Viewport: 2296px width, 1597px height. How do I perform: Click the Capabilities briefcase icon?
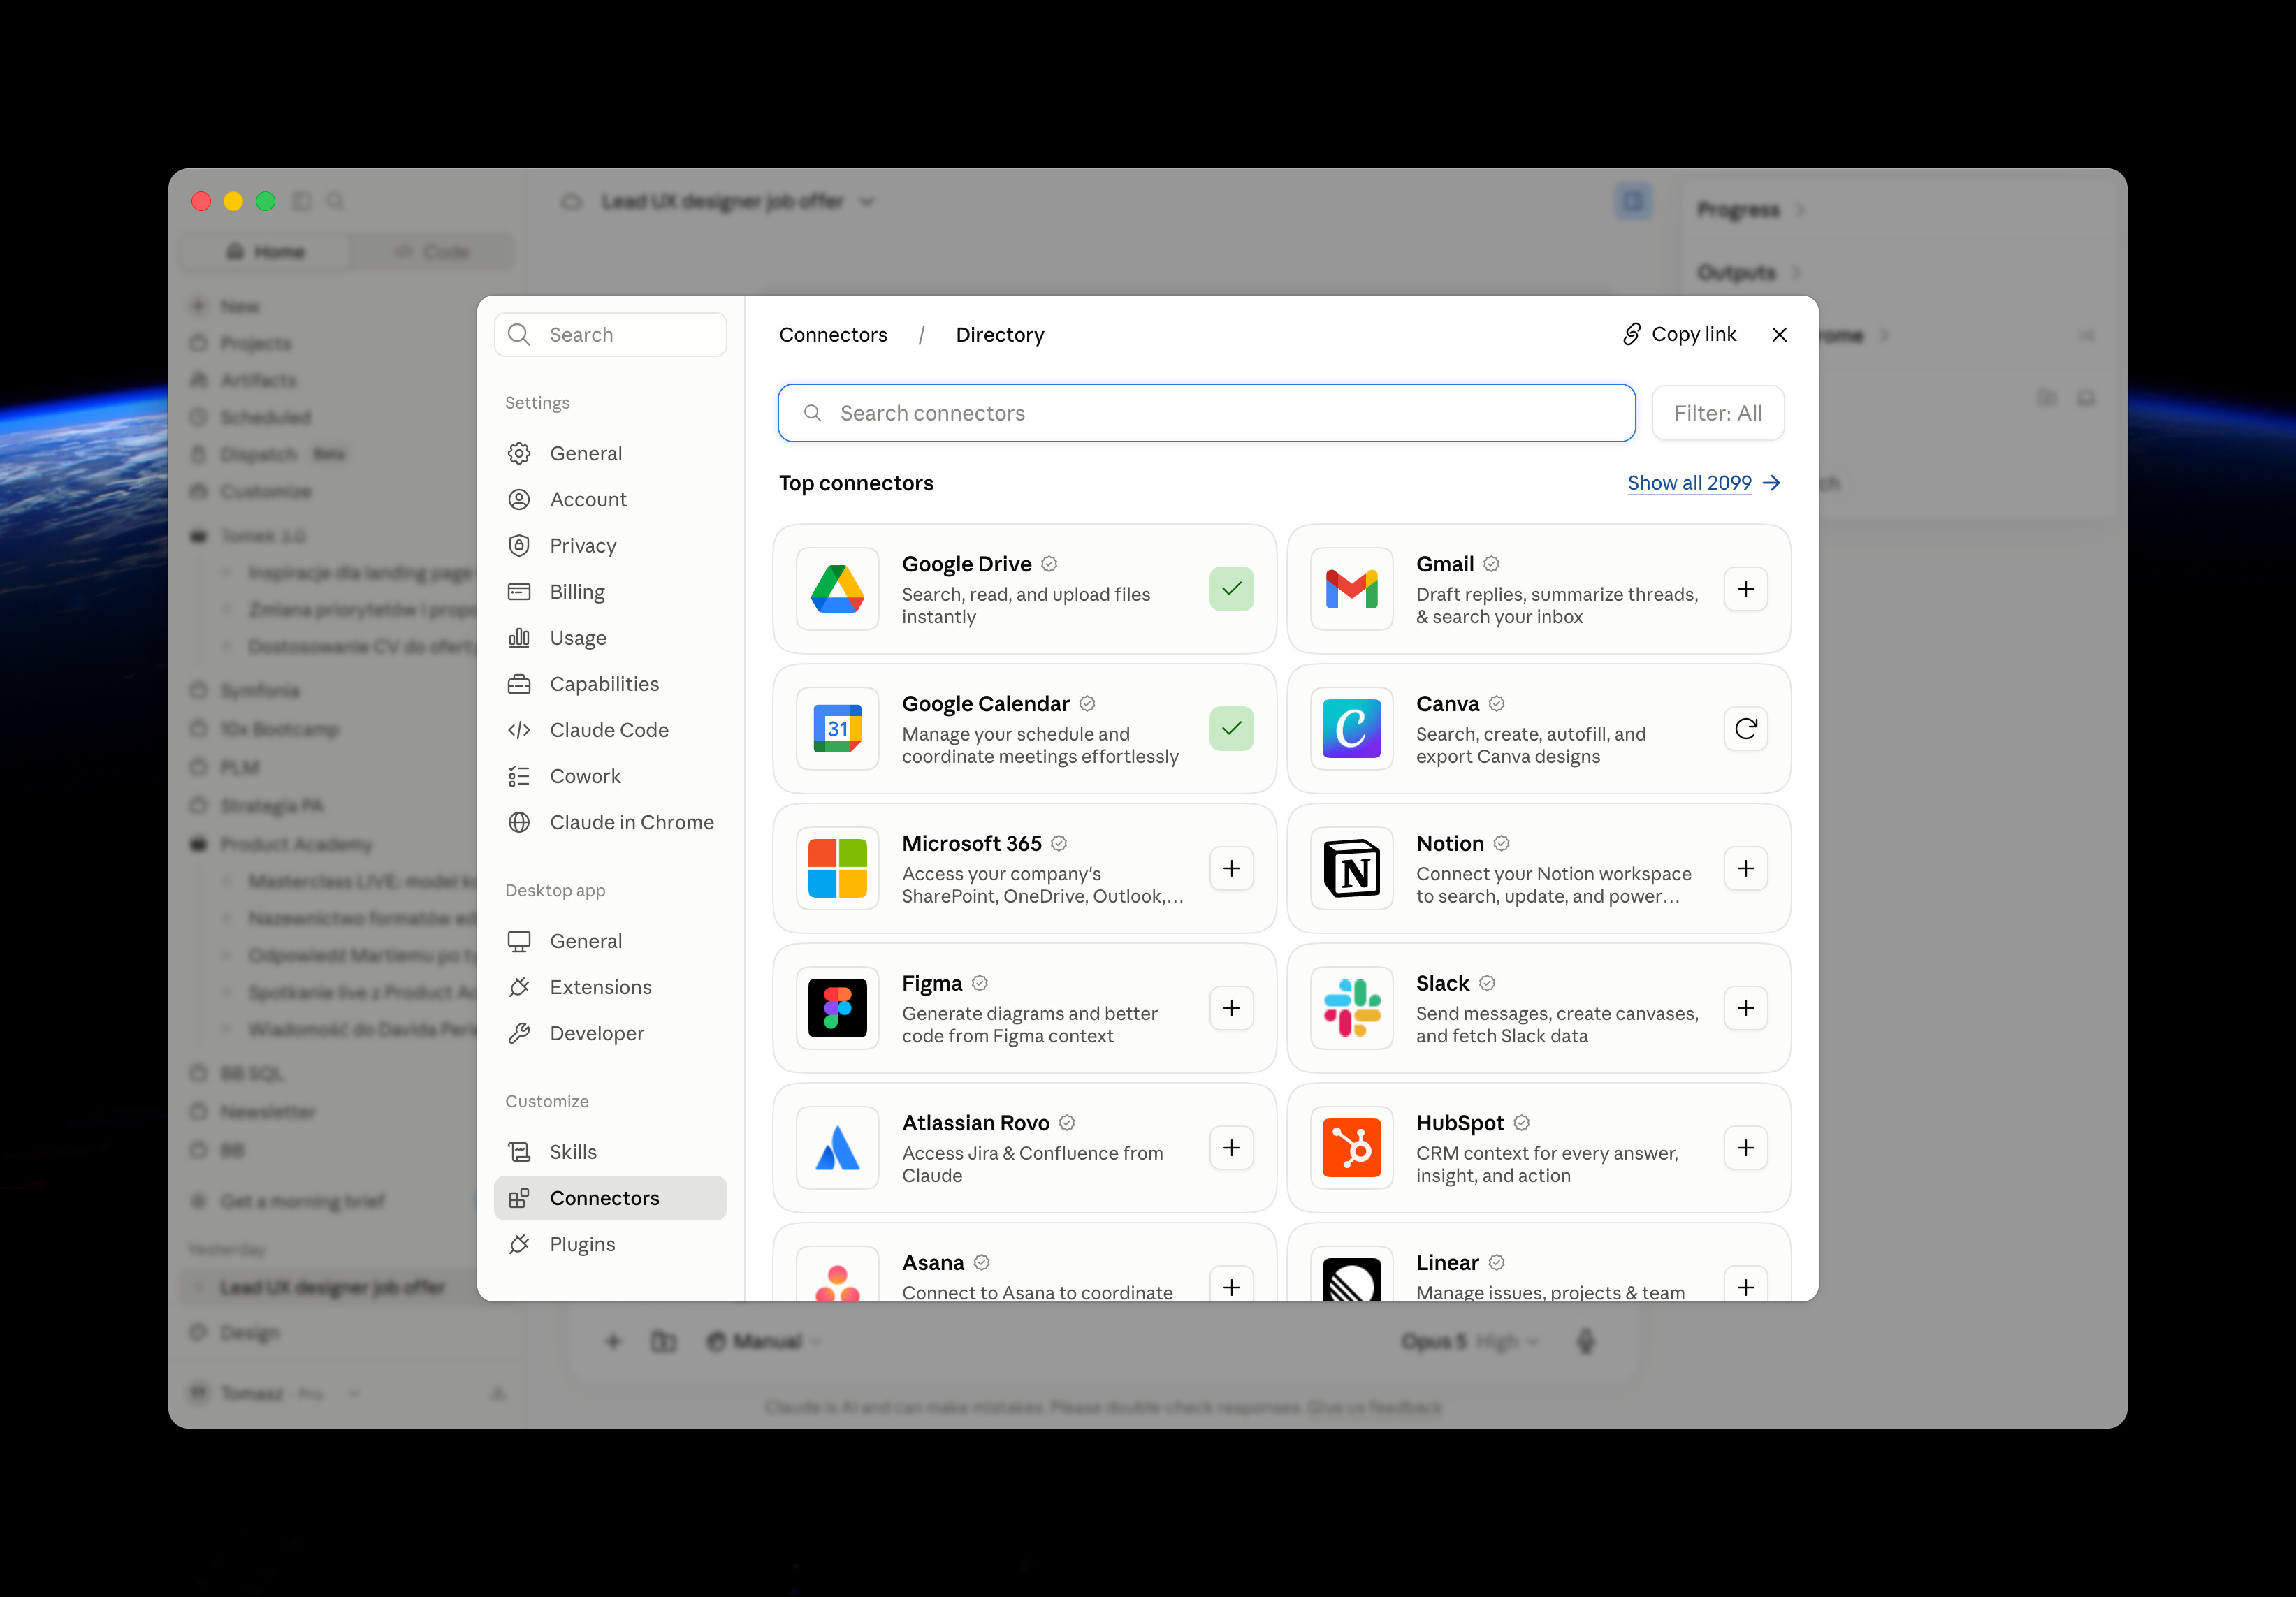[x=519, y=684]
